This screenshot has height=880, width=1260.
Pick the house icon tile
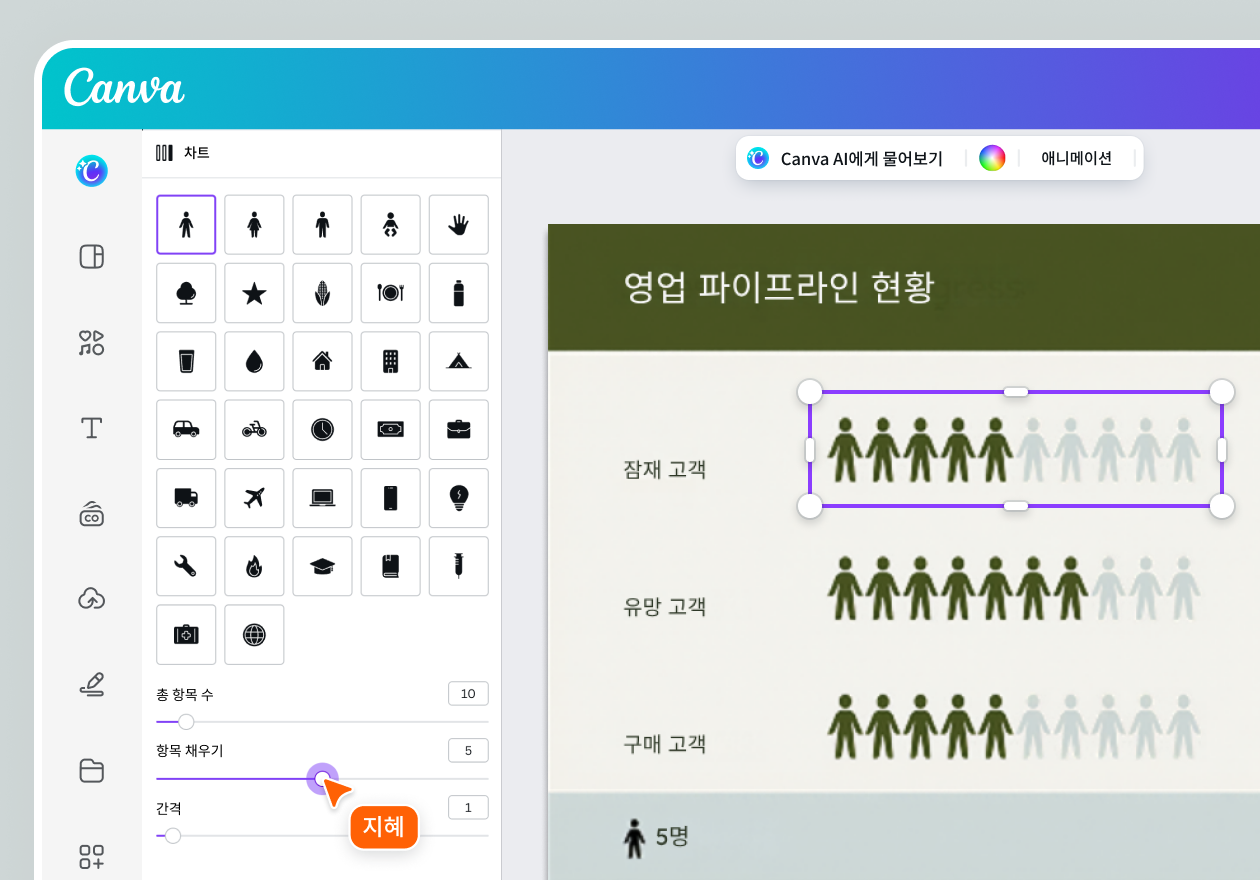click(x=322, y=361)
